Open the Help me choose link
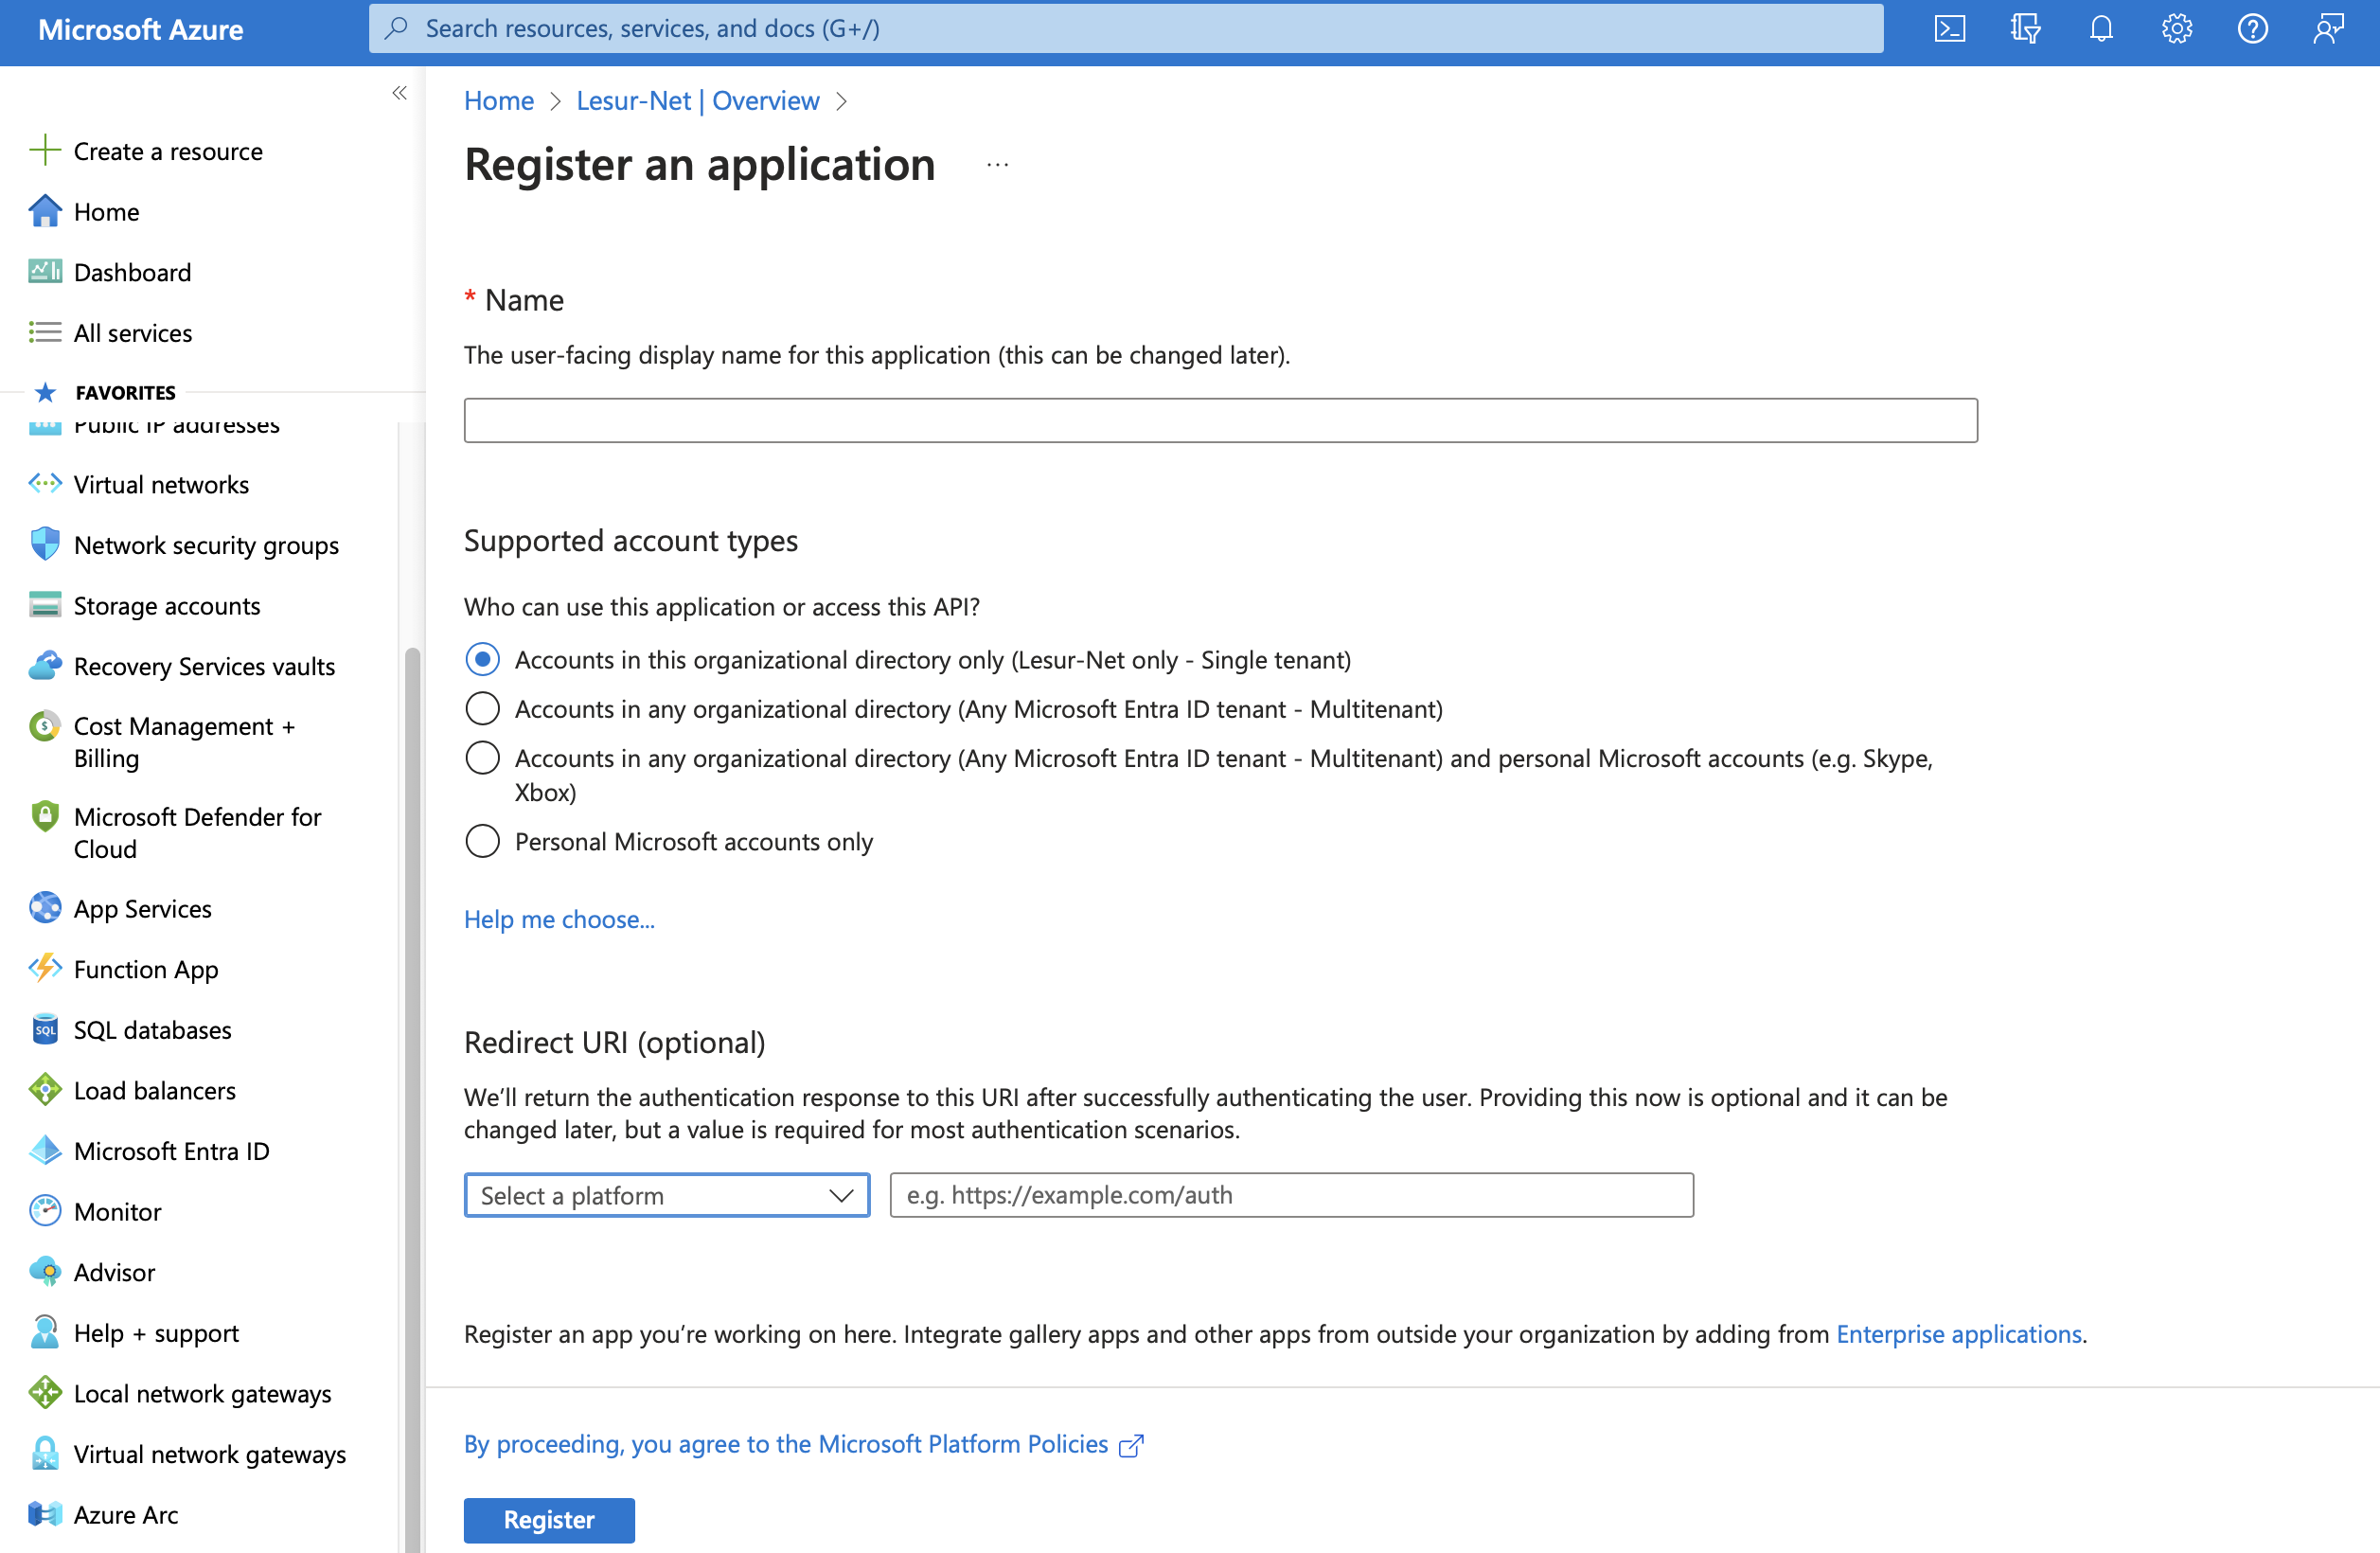Screen dimensions: 2380x1553 (558, 918)
